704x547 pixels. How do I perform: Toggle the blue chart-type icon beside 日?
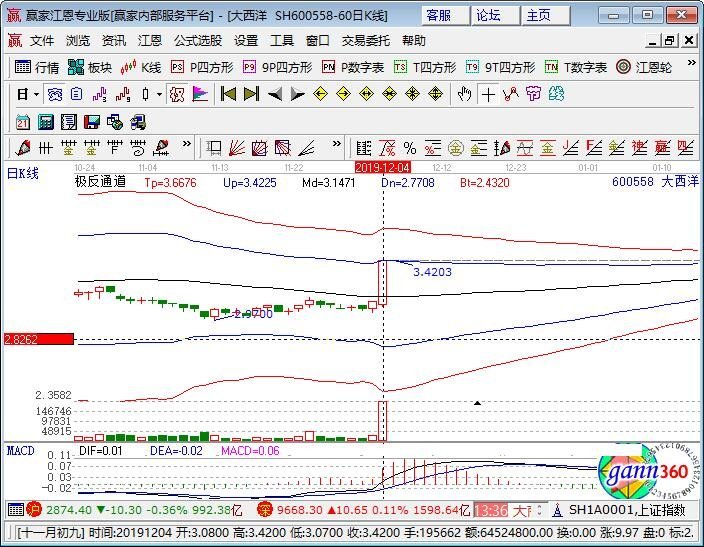55,94
